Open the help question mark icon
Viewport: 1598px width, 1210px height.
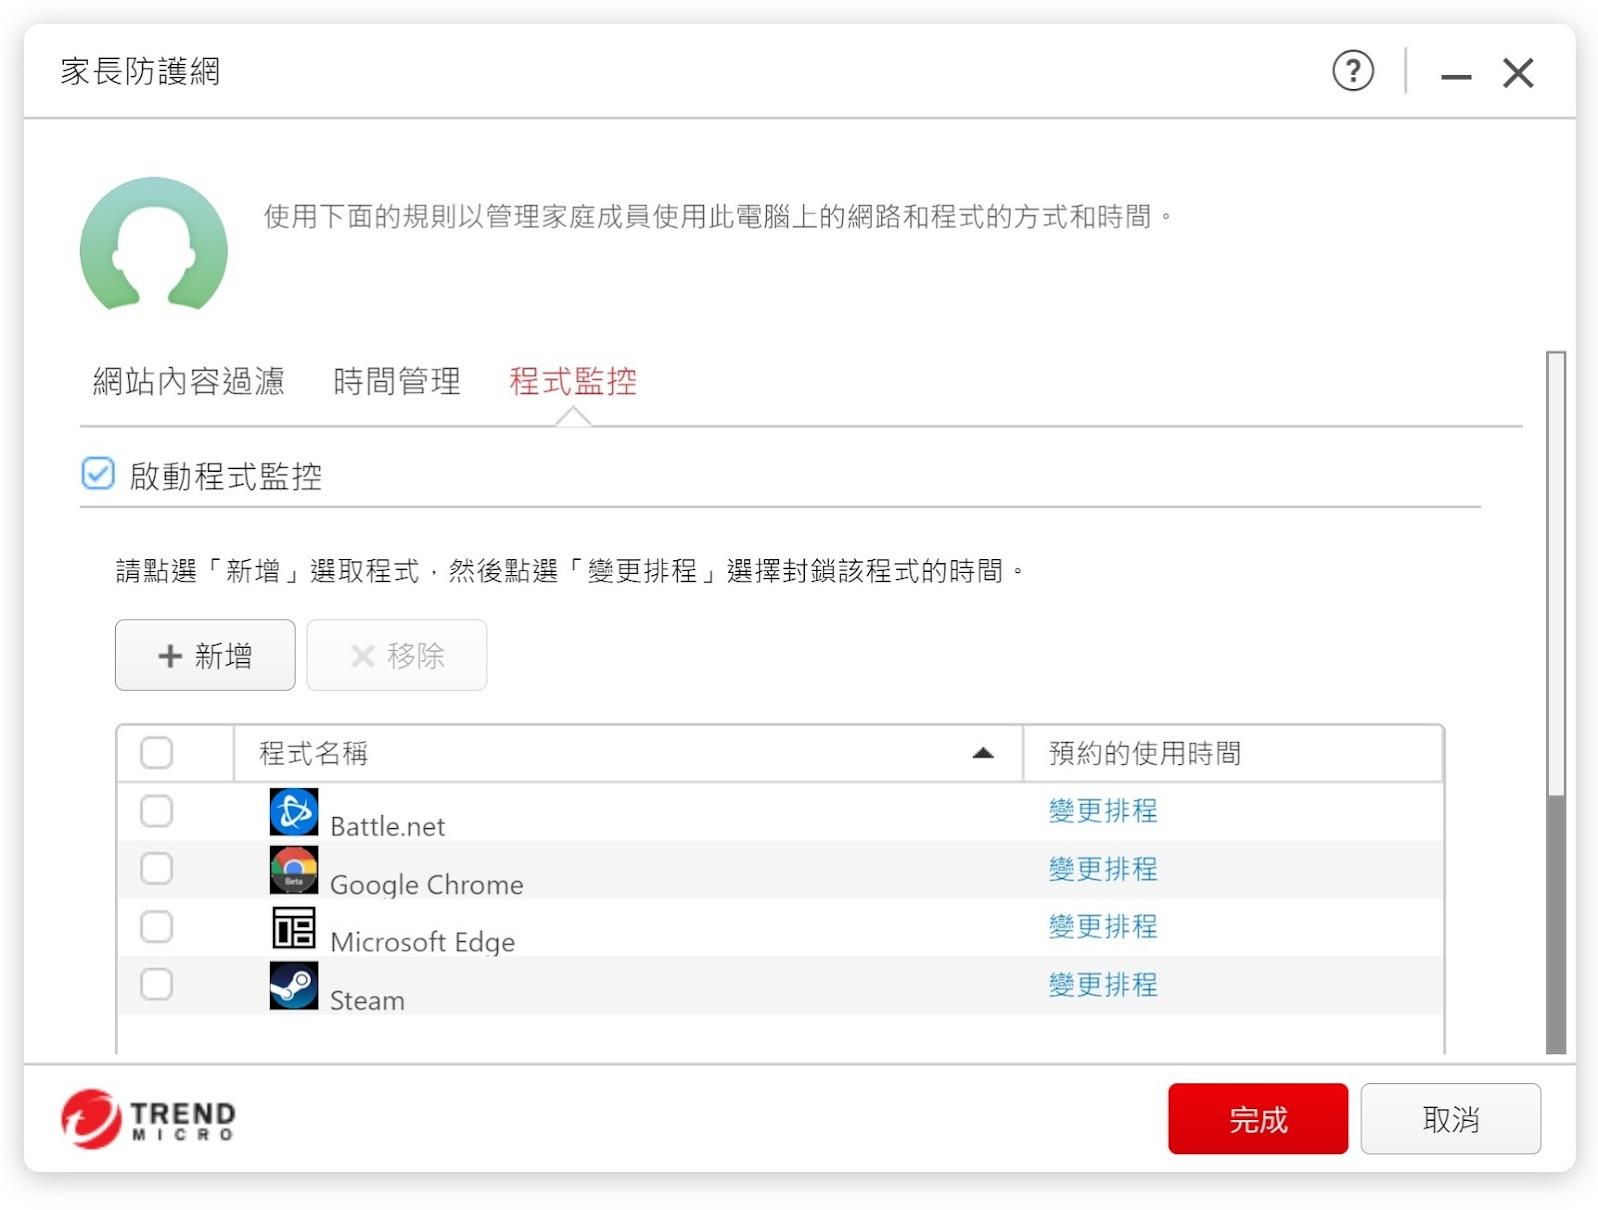(x=1352, y=71)
